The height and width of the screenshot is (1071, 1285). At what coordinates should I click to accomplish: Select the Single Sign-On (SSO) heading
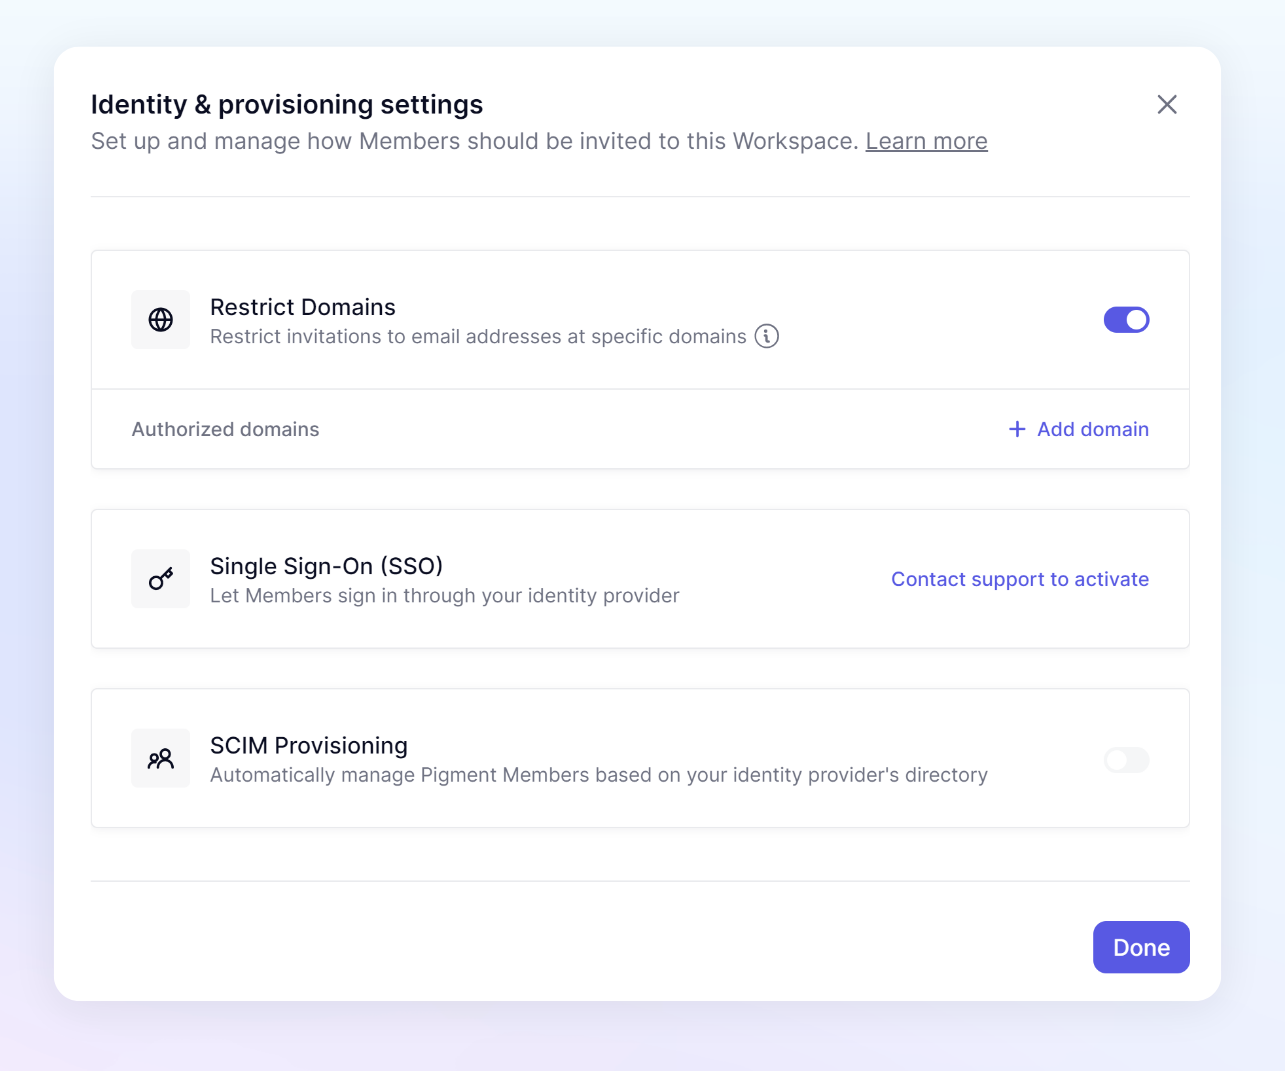click(x=327, y=566)
